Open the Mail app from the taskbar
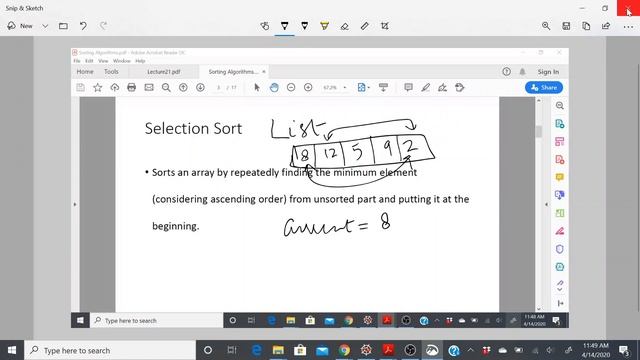The height and width of the screenshot is (360, 640). coord(322,350)
